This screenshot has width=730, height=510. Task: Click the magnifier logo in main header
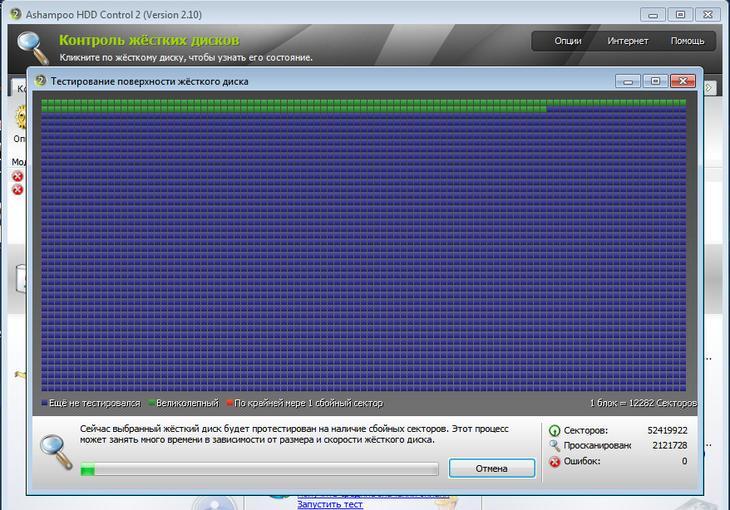(32, 47)
